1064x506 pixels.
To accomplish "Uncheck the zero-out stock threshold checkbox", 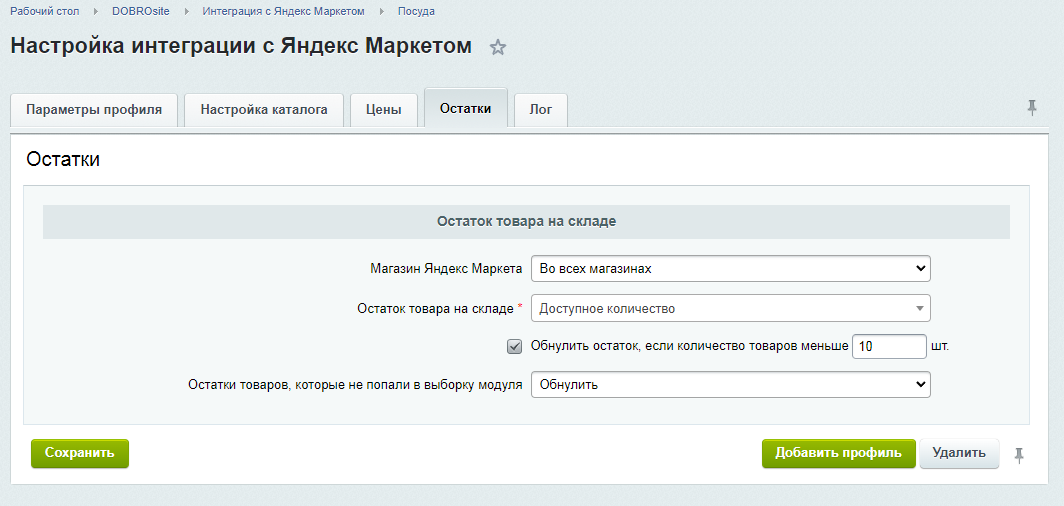I will point(514,347).
